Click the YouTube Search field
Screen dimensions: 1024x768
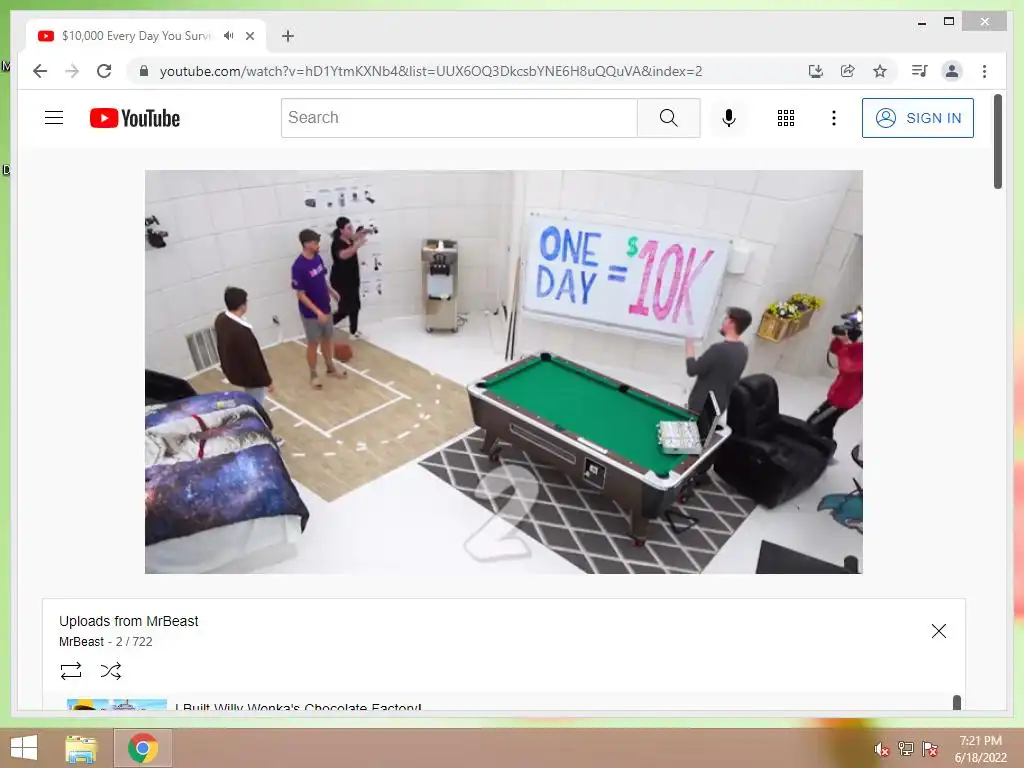tap(459, 118)
